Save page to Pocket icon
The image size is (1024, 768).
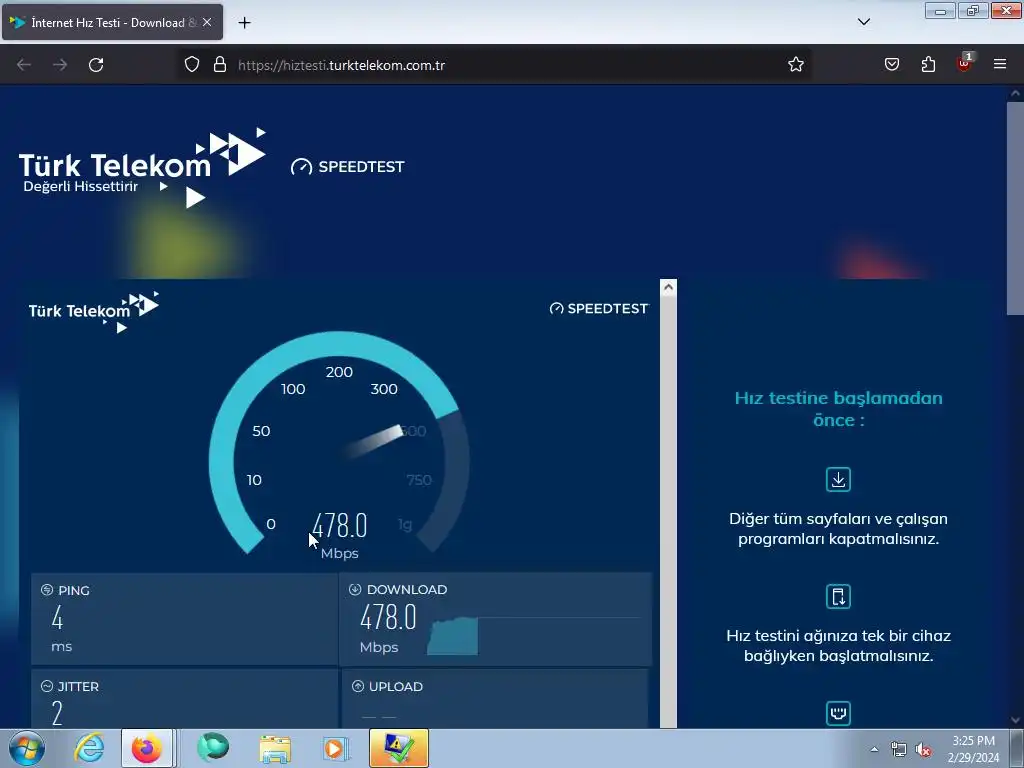coord(892,64)
